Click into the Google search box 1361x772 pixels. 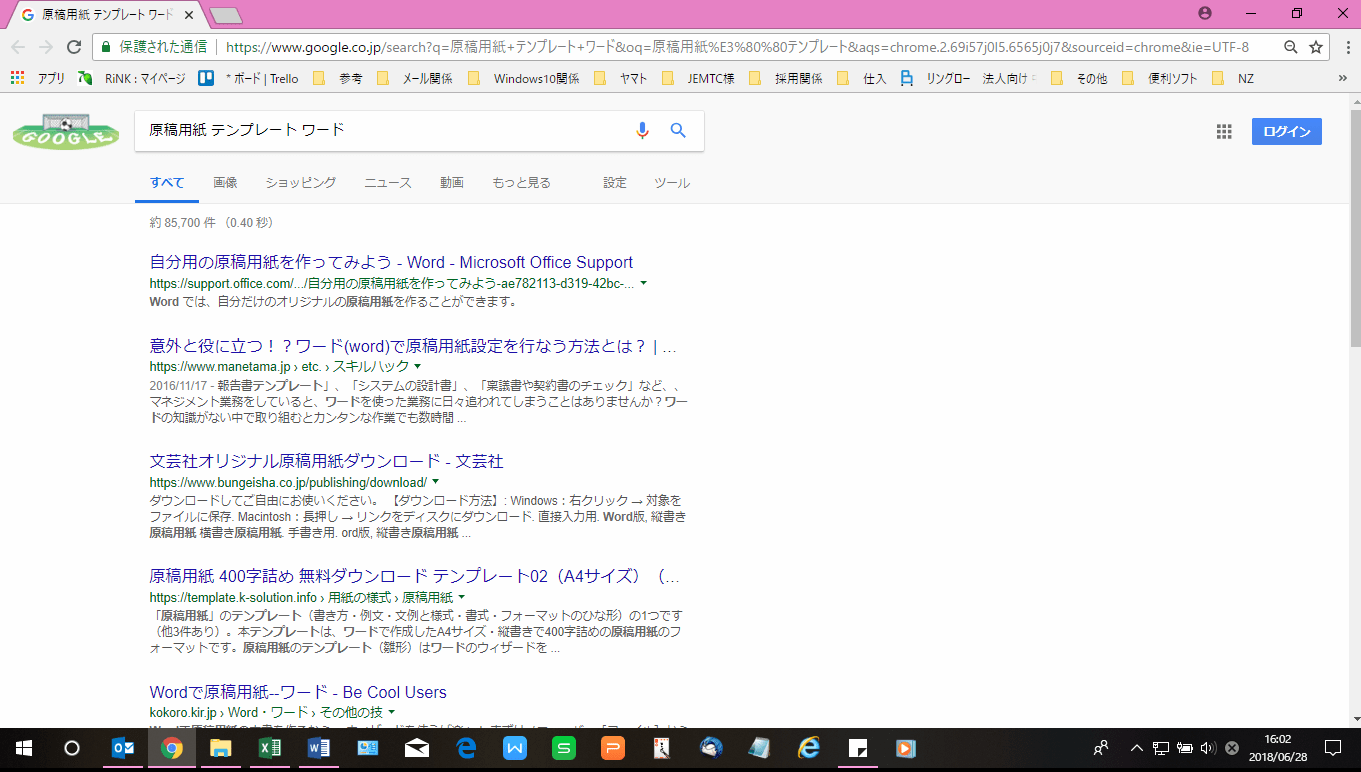coord(385,130)
